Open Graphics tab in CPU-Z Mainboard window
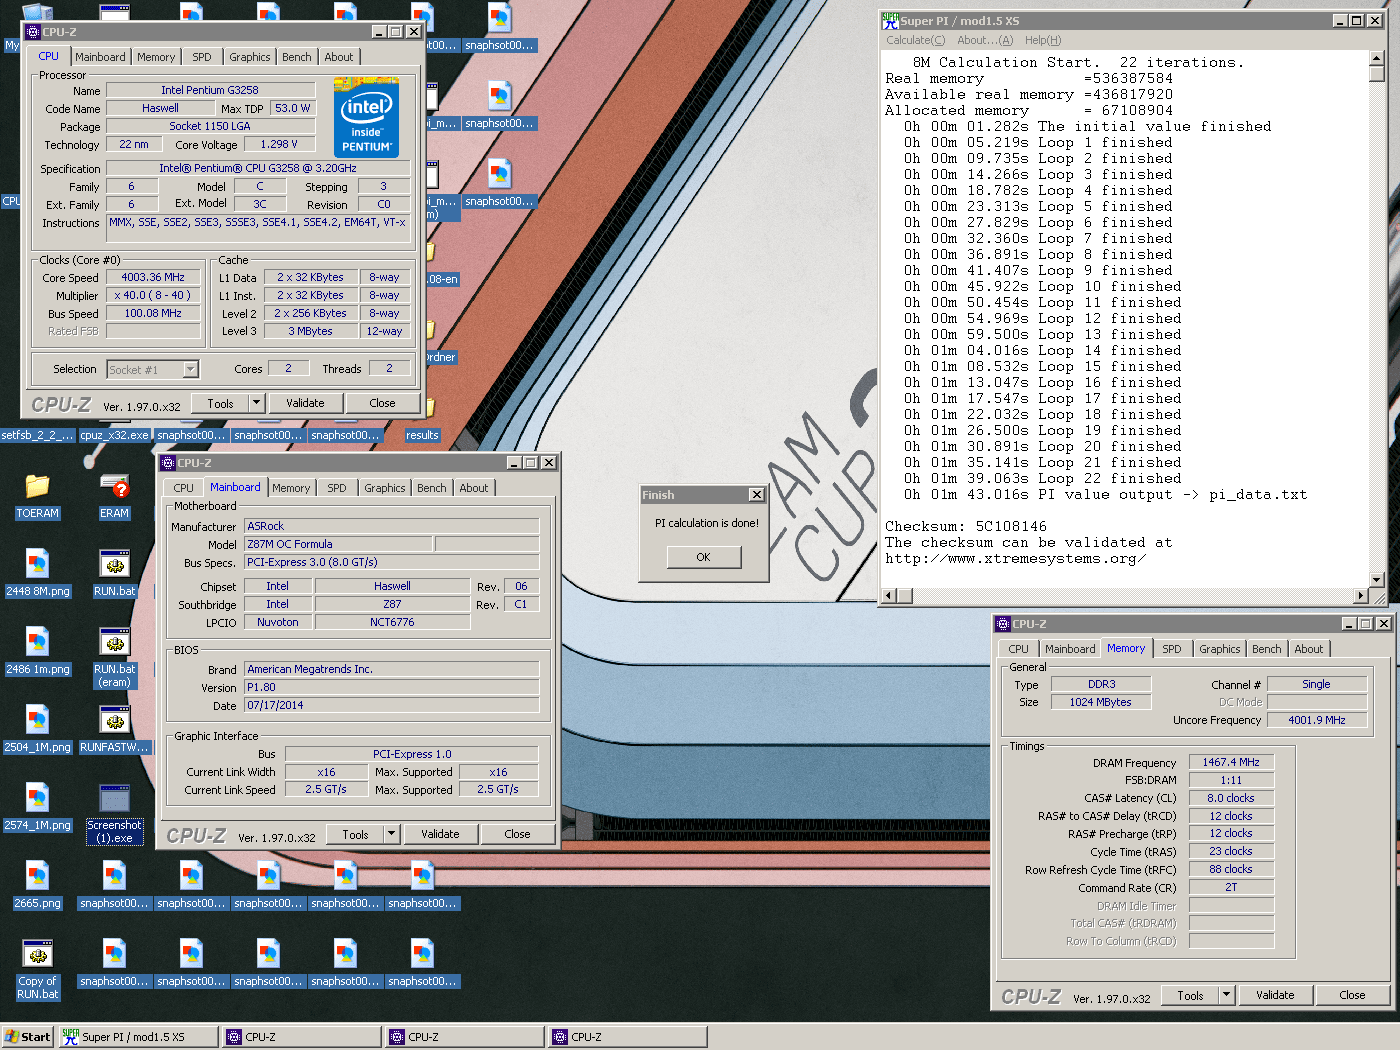The height and width of the screenshot is (1050, 1400). [x=385, y=488]
